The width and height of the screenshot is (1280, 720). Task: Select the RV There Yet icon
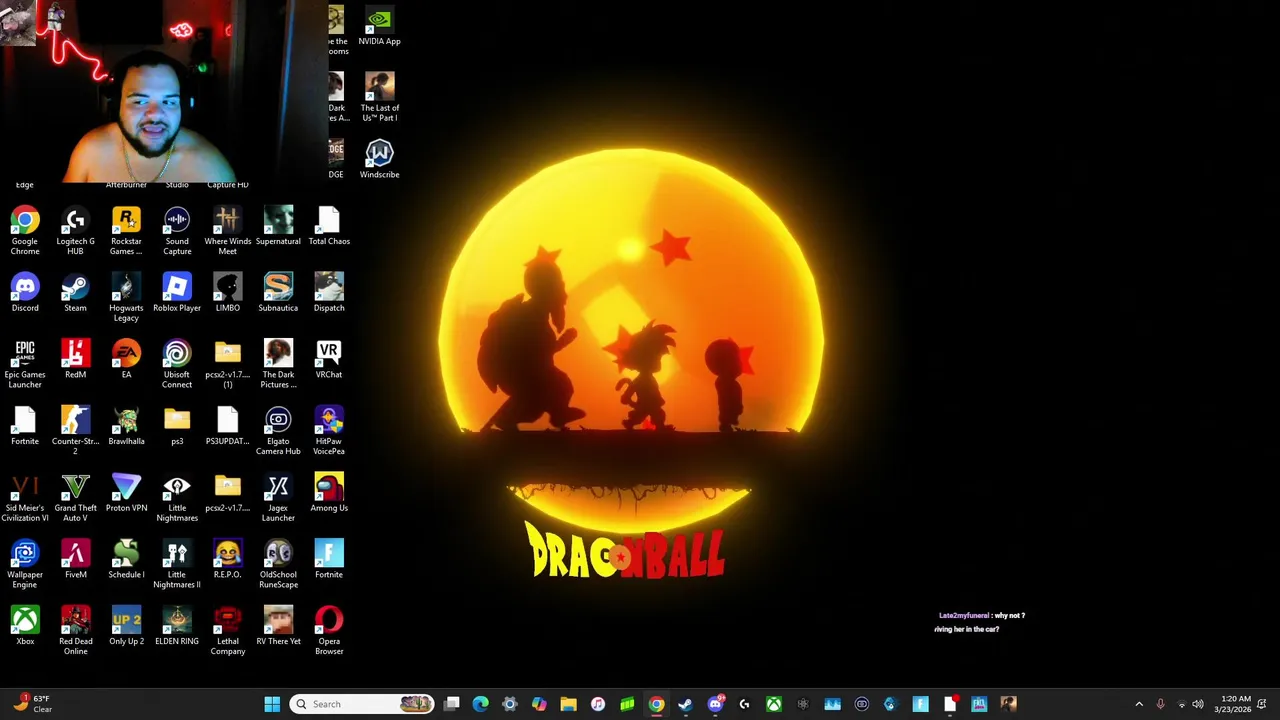click(278, 626)
